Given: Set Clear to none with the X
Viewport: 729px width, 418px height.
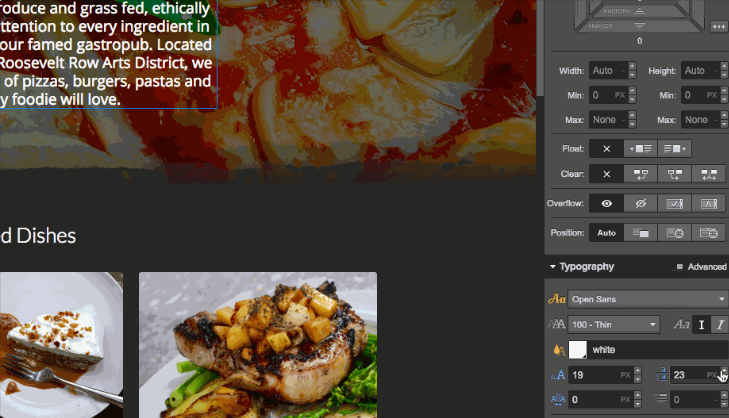Looking at the screenshot, I should click(606, 174).
